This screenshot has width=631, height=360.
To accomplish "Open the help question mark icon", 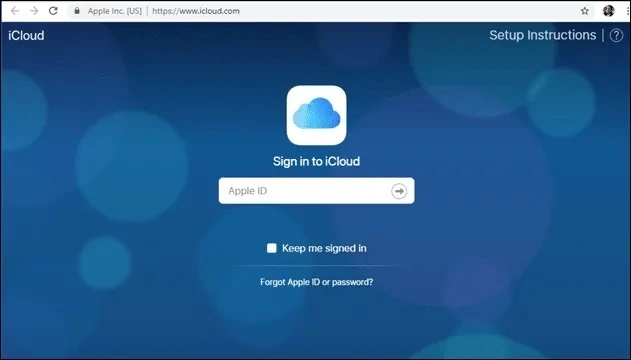I will (616, 35).
